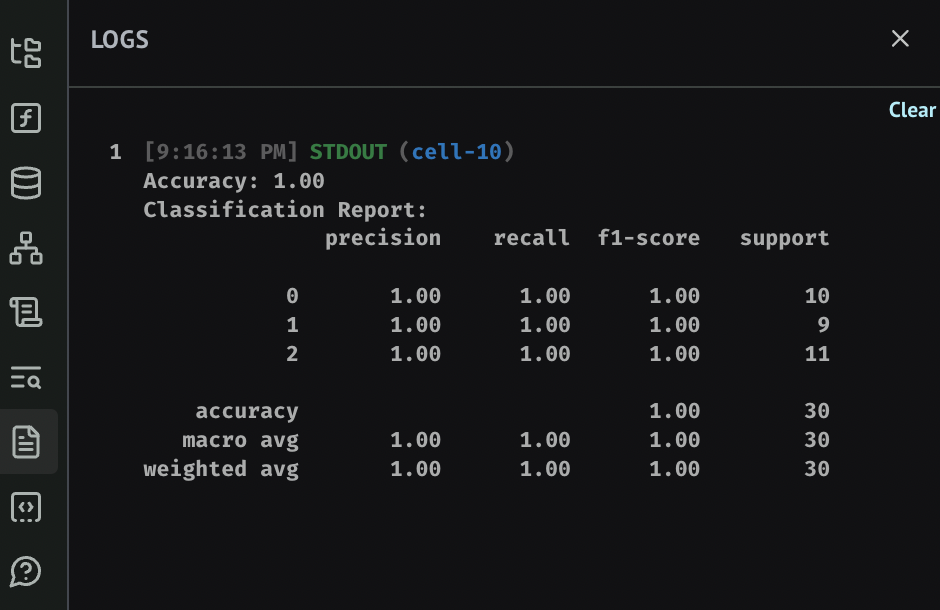Click class label 0 in report
940x610 pixels.
292,295
